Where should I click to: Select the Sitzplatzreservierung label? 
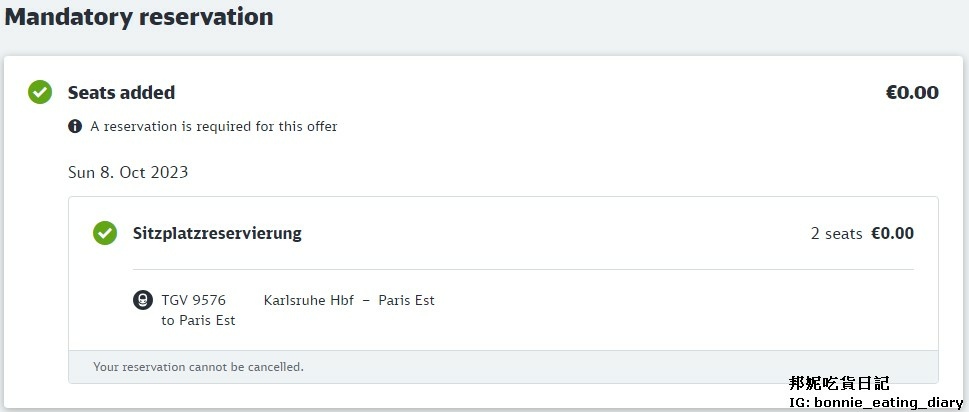coord(217,233)
